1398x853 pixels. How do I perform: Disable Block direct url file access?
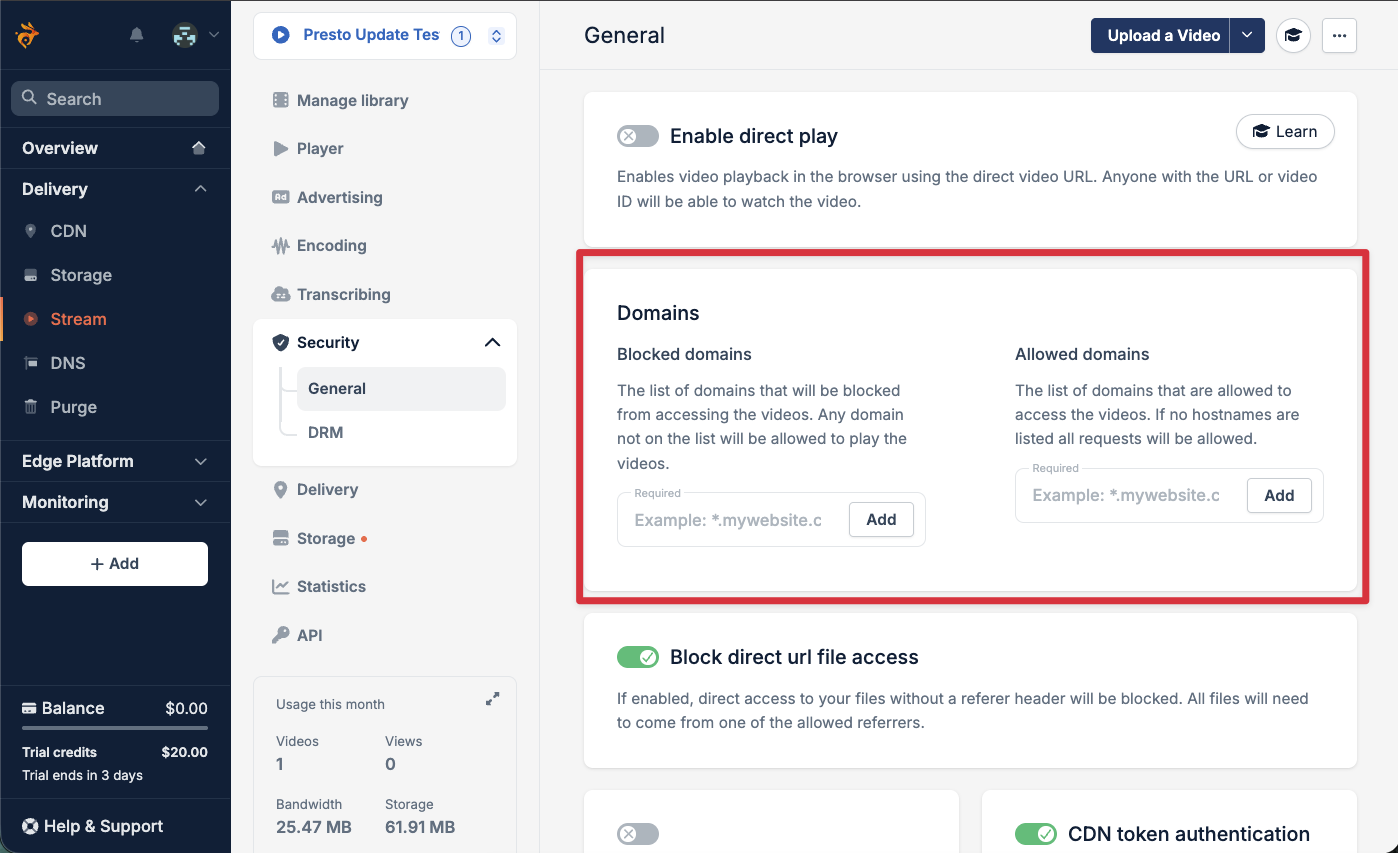[x=638, y=657]
